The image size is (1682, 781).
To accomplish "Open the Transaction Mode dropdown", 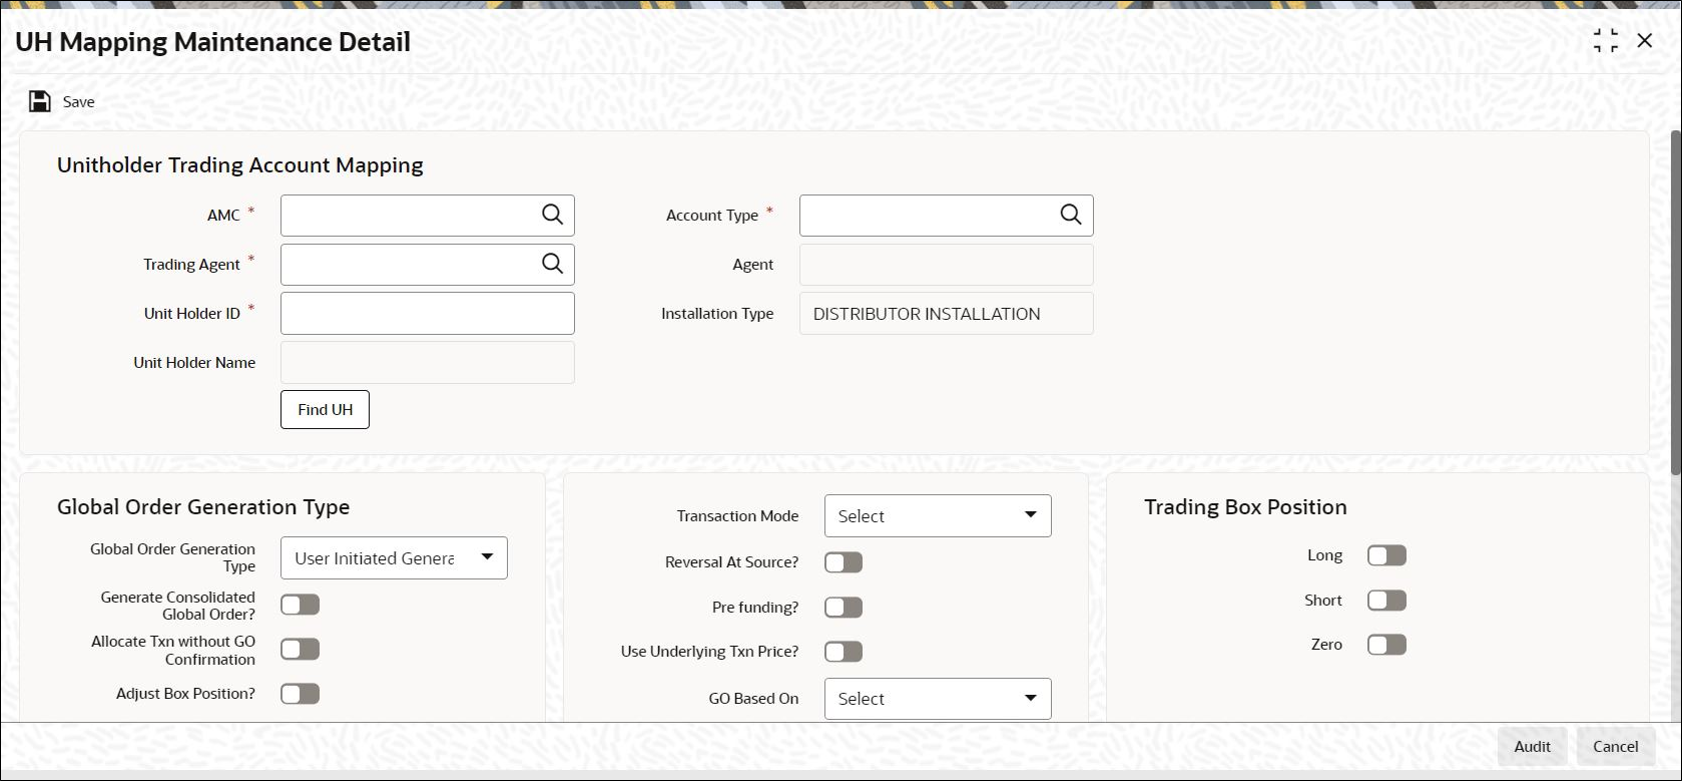I will tap(938, 516).
